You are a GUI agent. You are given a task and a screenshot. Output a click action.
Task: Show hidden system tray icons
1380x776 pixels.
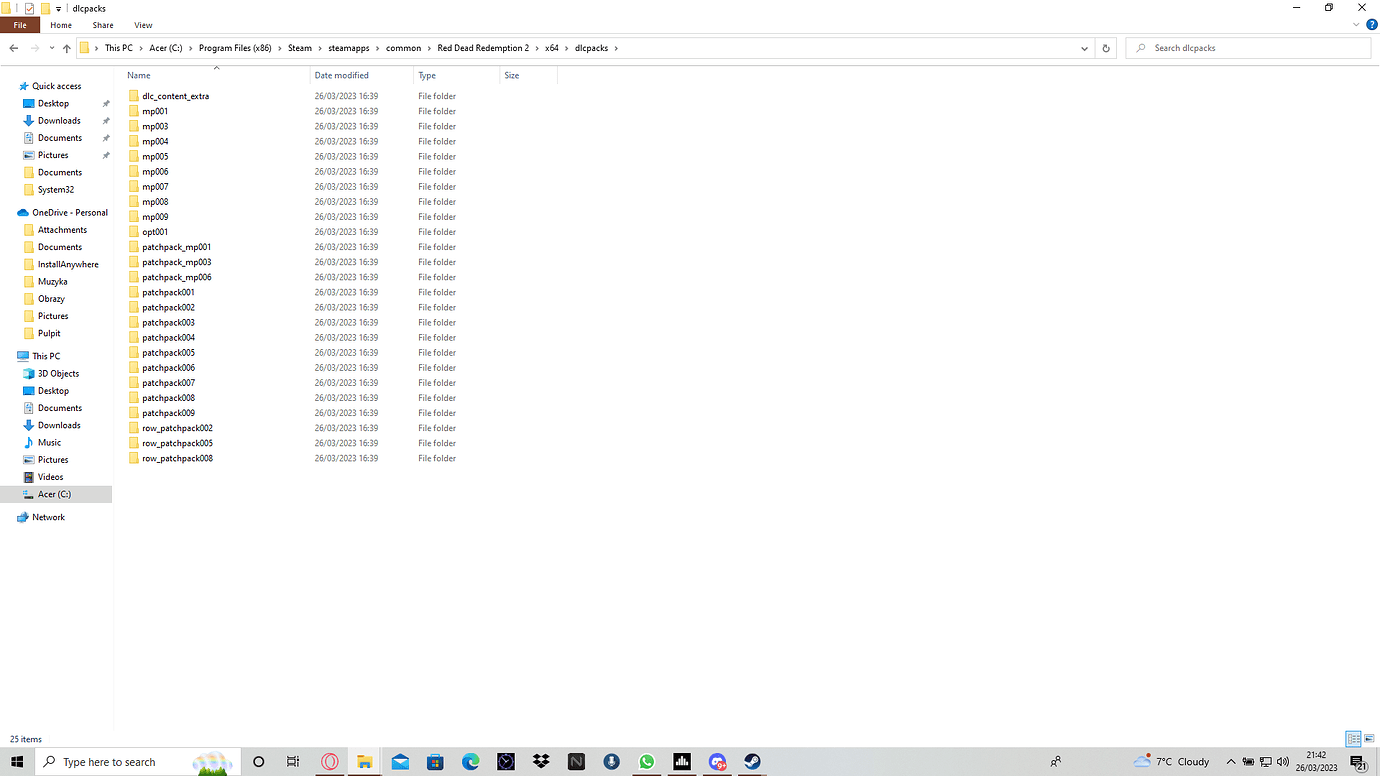[1231, 762]
